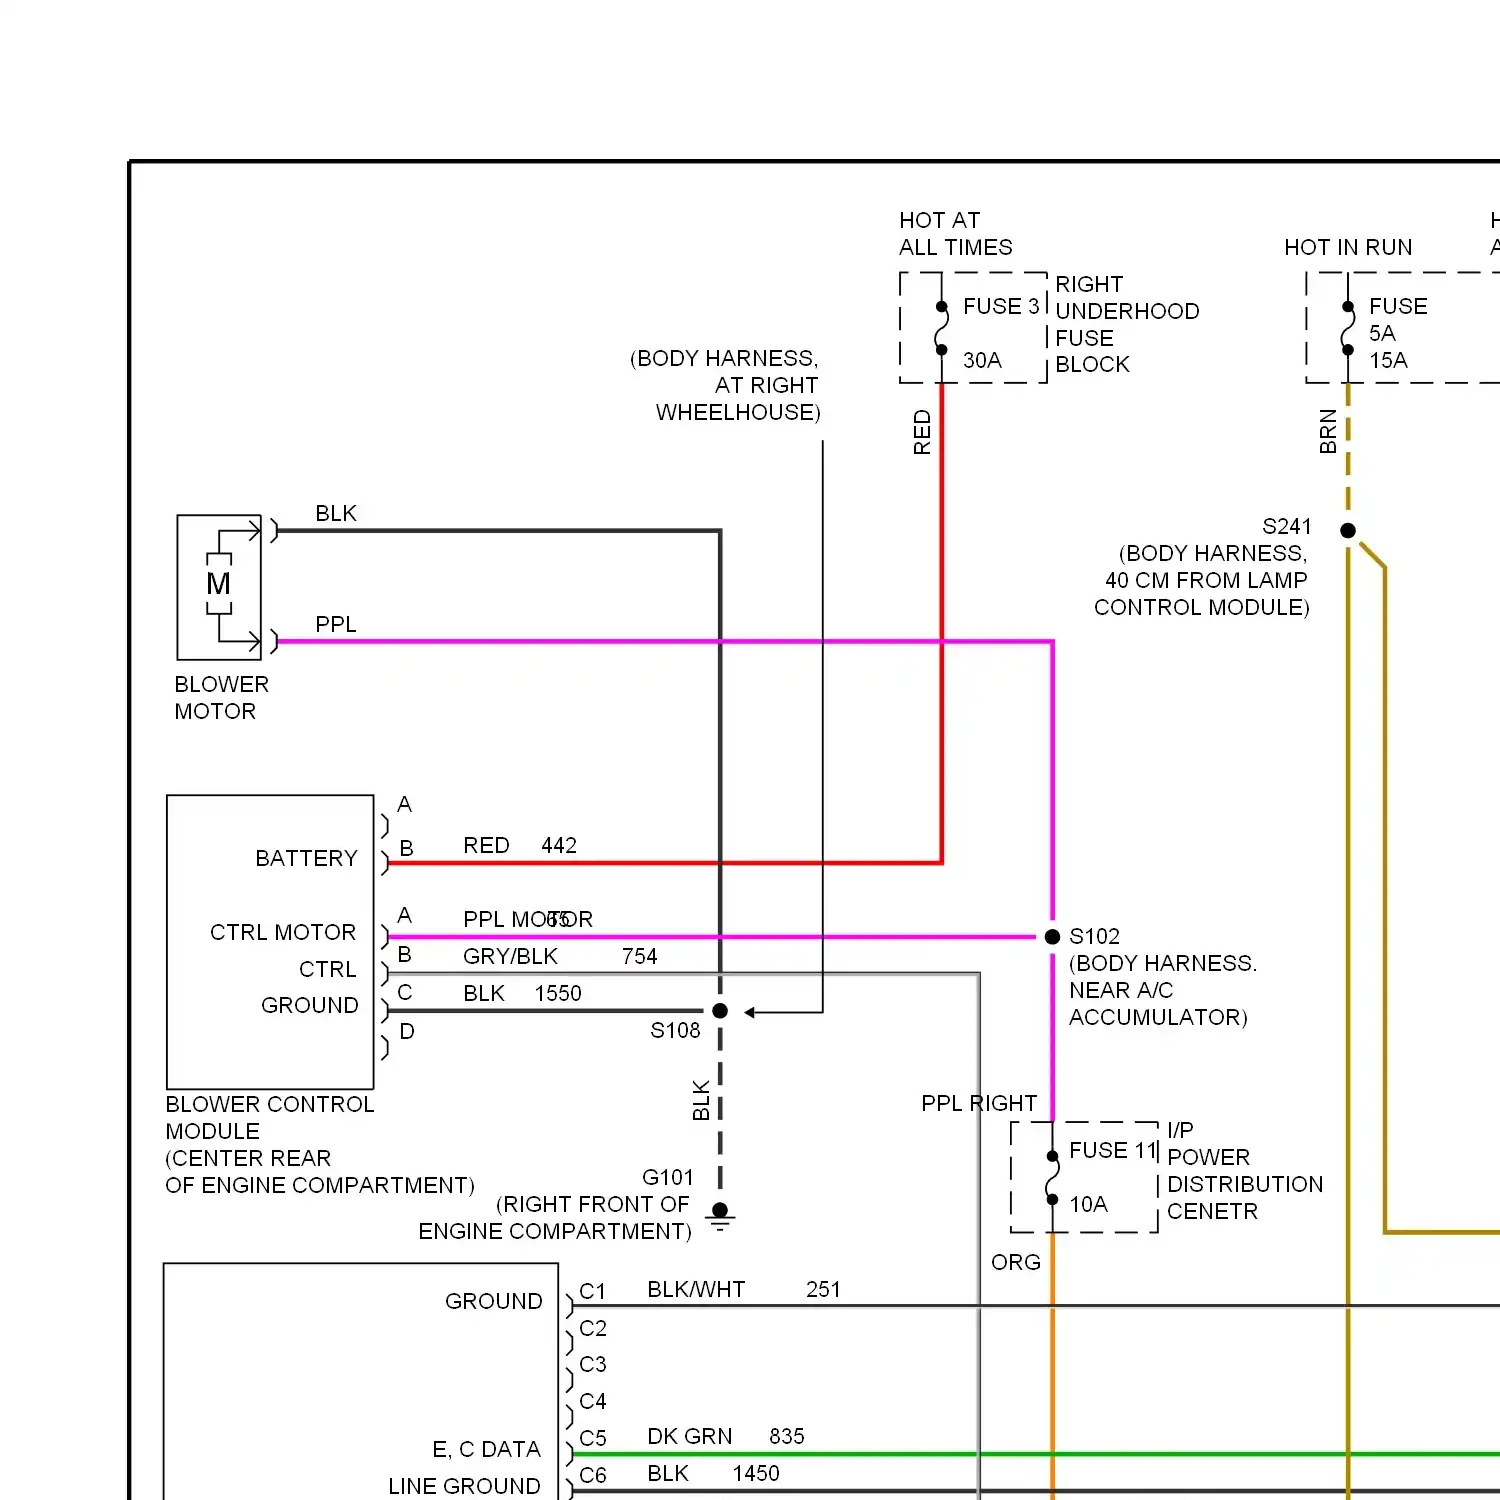Click the vertical BRN wire label
This screenshot has width=1500, height=1500.
pyautogui.click(x=1328, y=432)
